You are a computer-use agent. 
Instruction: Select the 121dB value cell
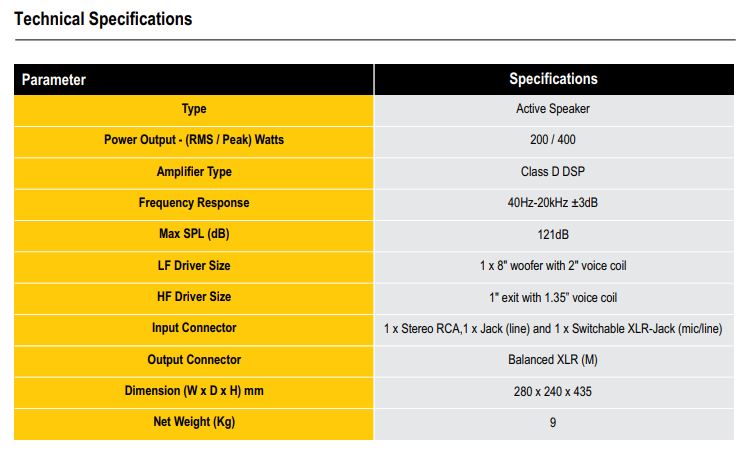point(553,234)
